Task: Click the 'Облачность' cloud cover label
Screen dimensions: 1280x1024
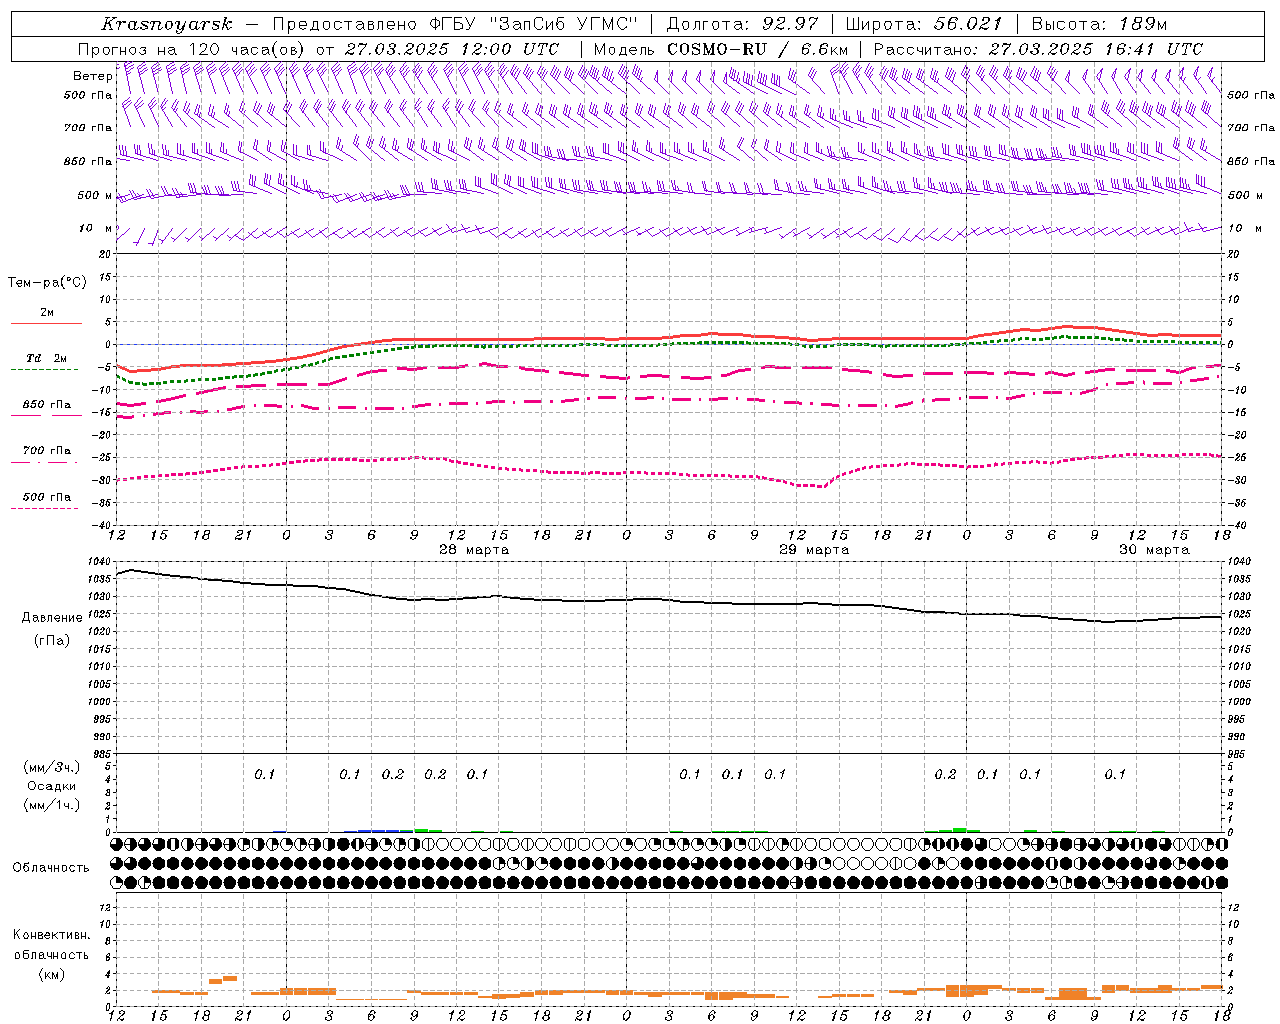Action: pos(51,868)
